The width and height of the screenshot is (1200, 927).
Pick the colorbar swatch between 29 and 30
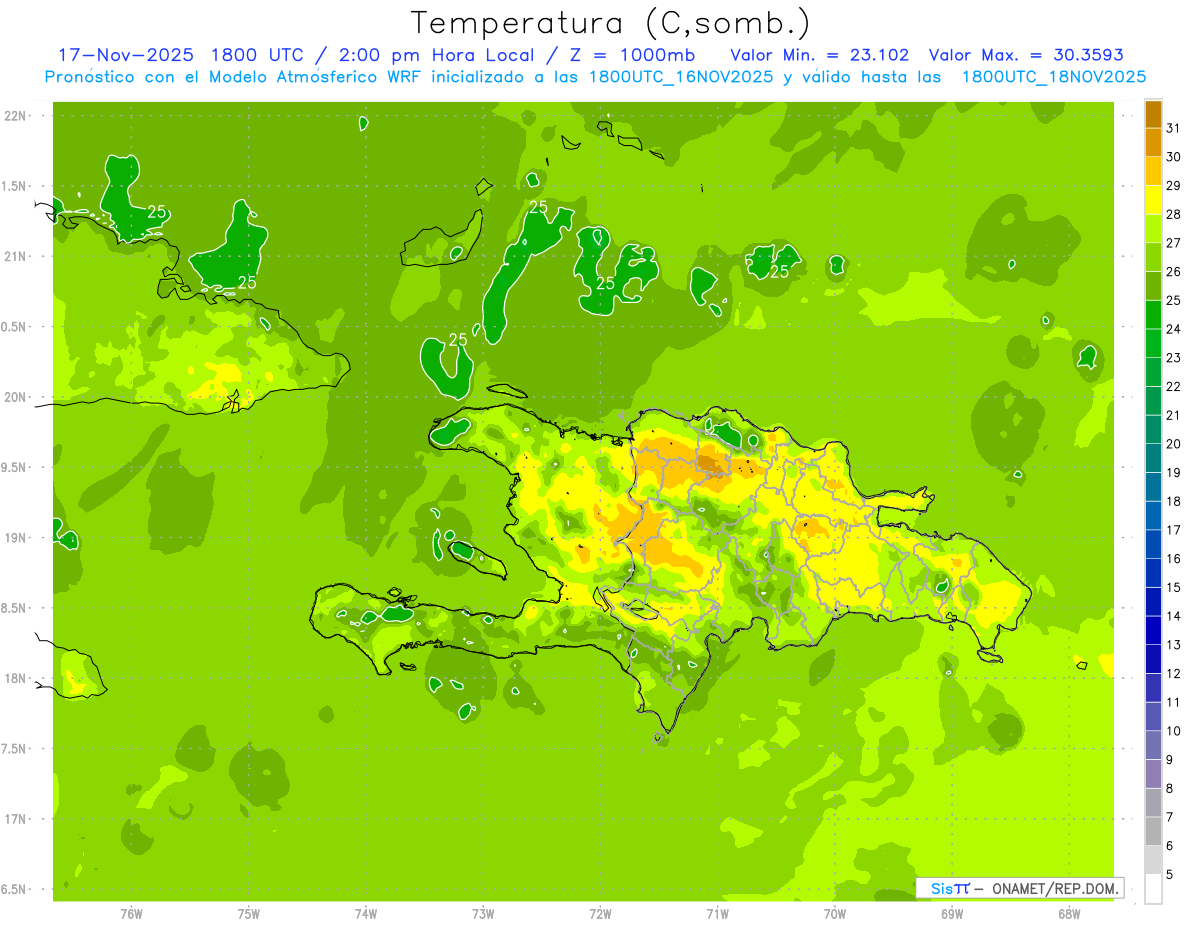coord(1153,171)
